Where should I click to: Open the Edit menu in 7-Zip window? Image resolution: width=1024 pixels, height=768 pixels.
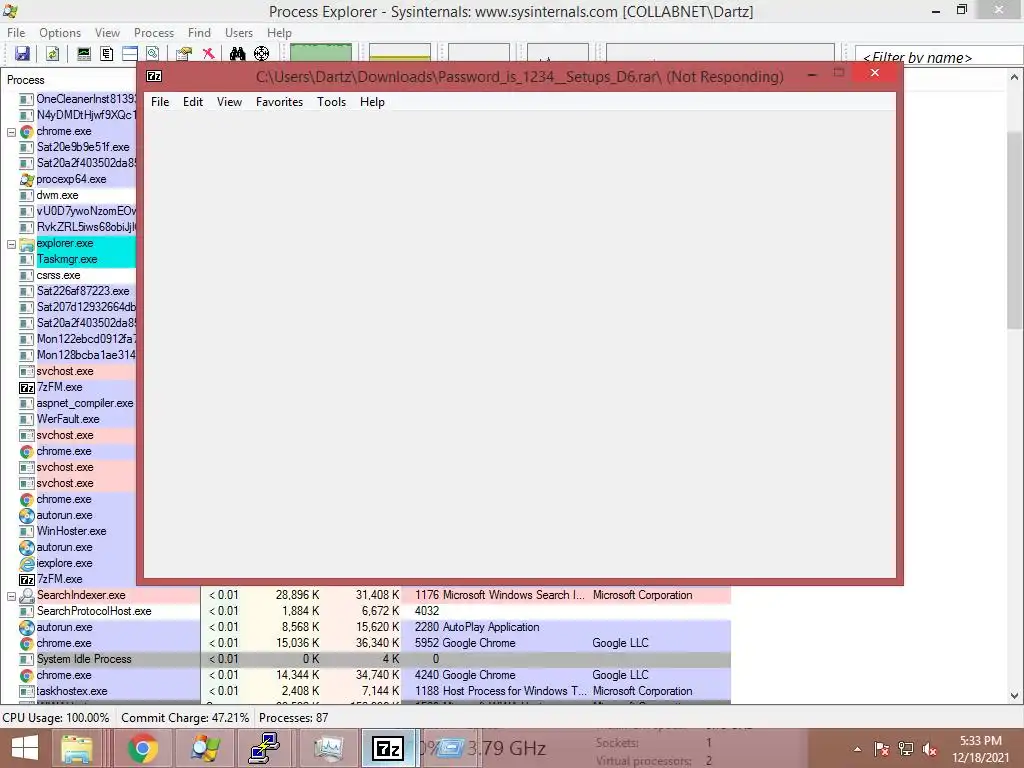tap(193, 102)
